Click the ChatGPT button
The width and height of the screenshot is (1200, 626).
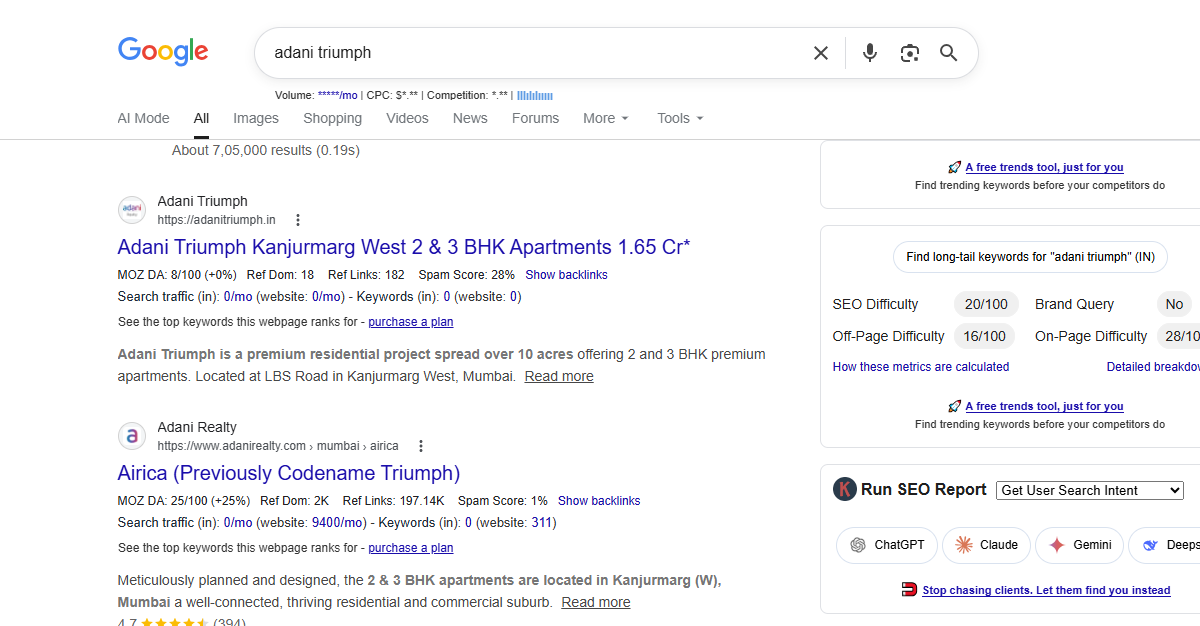click(887, 545)
